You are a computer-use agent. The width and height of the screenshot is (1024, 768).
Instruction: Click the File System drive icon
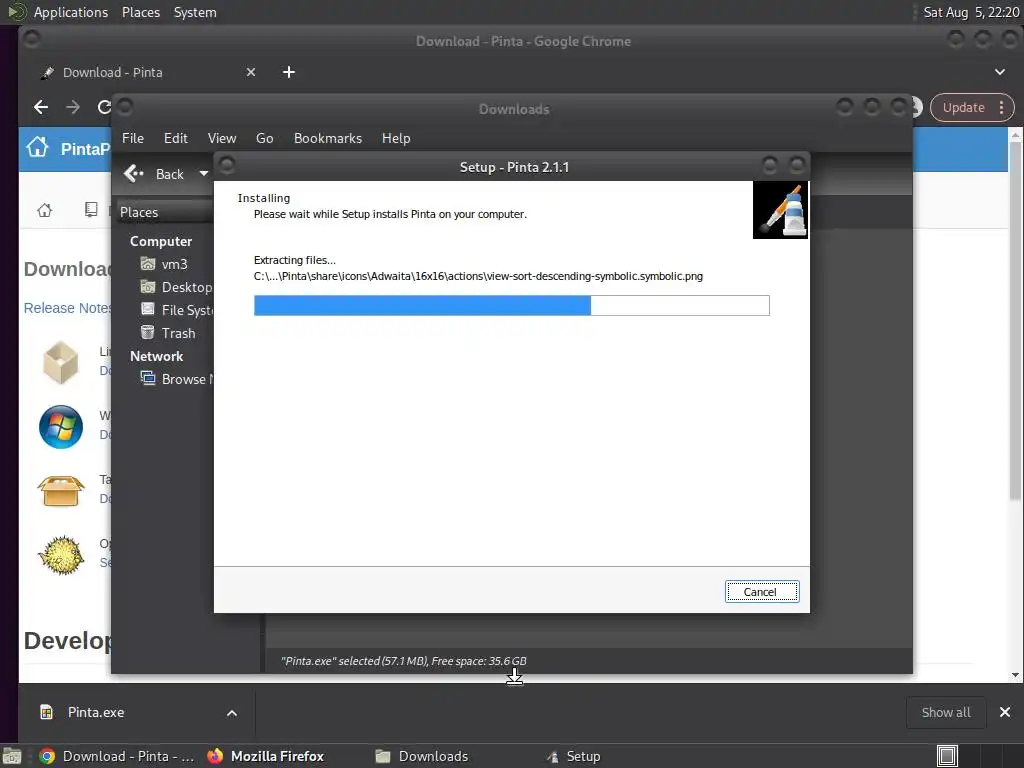point(148,310)
